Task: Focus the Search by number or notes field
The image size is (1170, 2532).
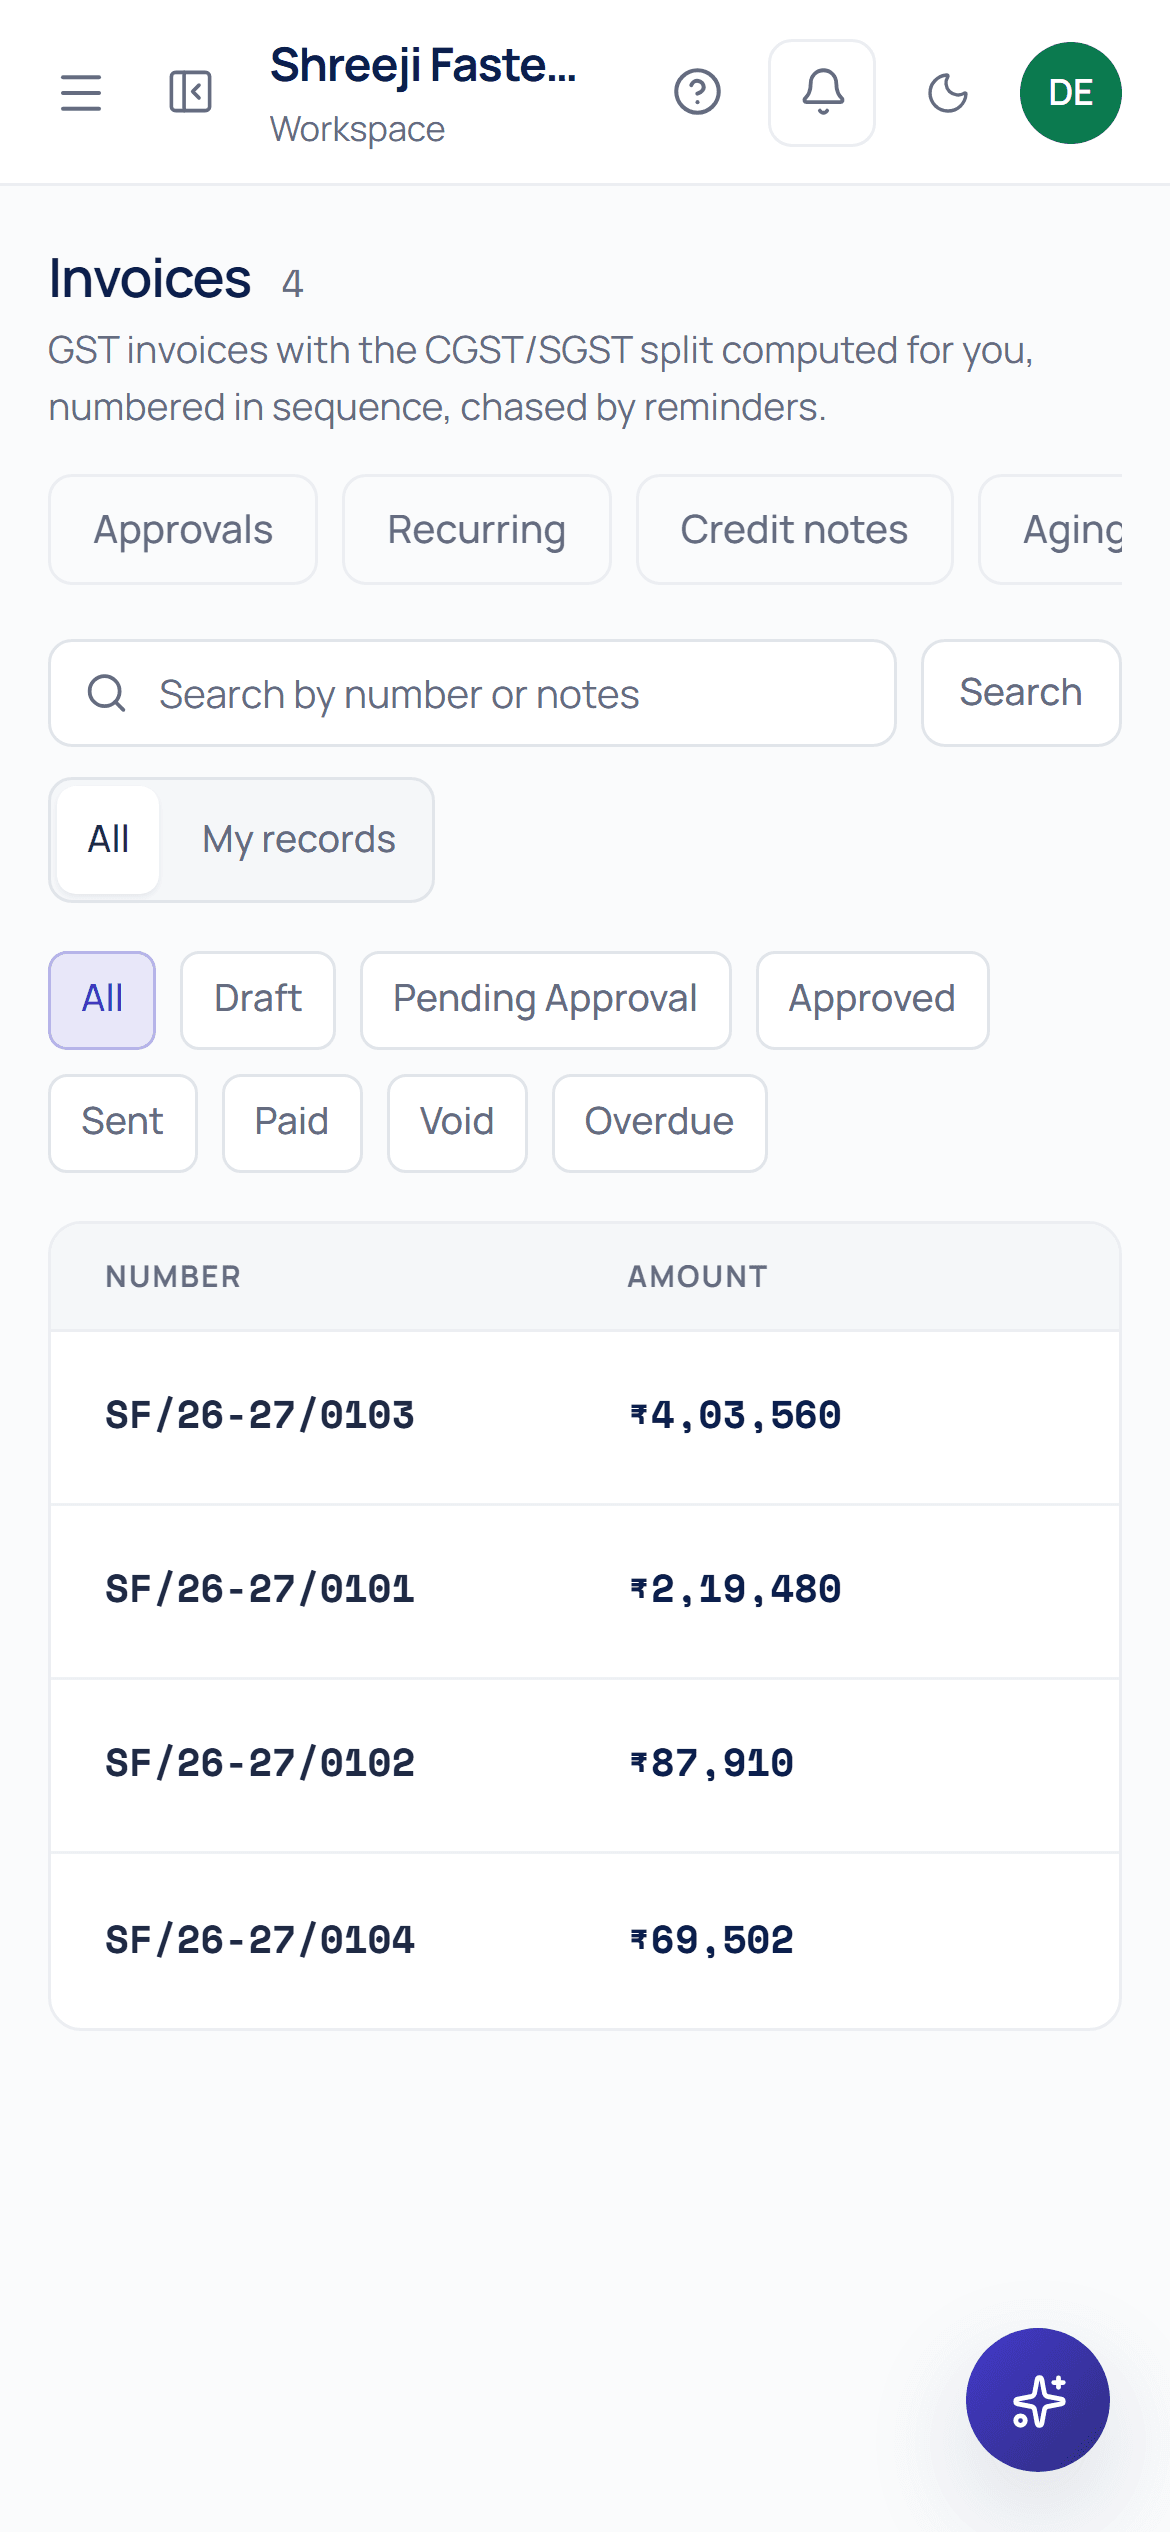Action: pos(472,693)
